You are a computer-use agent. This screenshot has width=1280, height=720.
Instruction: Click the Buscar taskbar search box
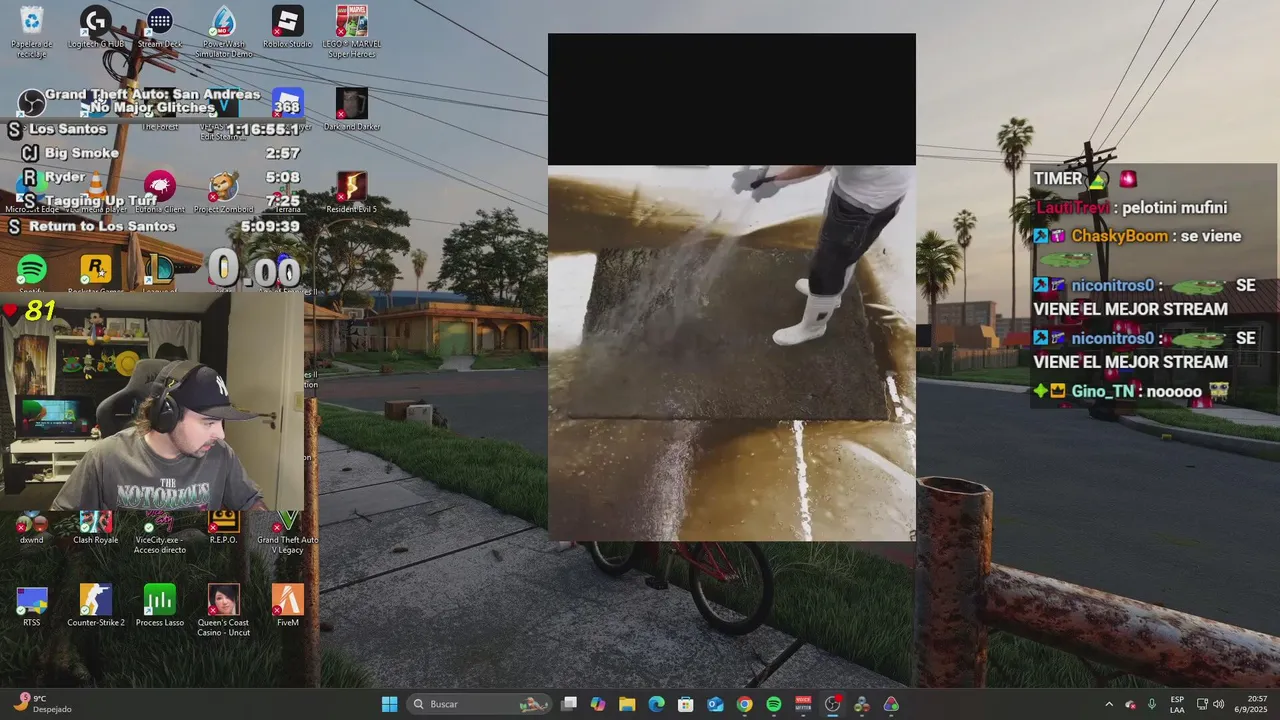(480, 704)
